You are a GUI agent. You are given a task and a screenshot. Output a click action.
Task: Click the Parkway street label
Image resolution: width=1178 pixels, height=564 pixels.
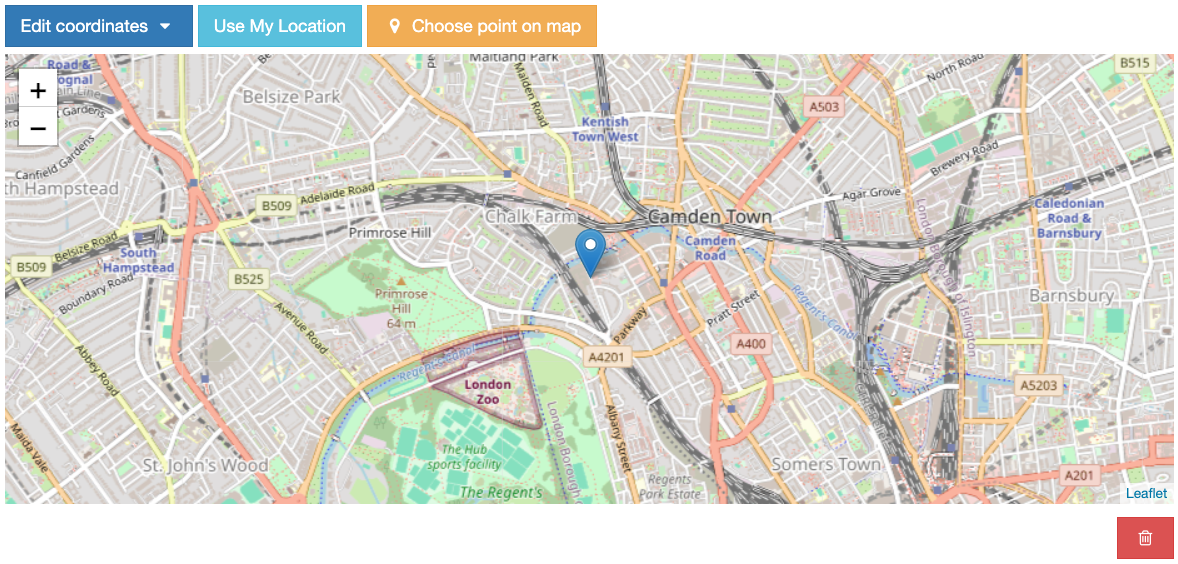click(x=630, y=324)
